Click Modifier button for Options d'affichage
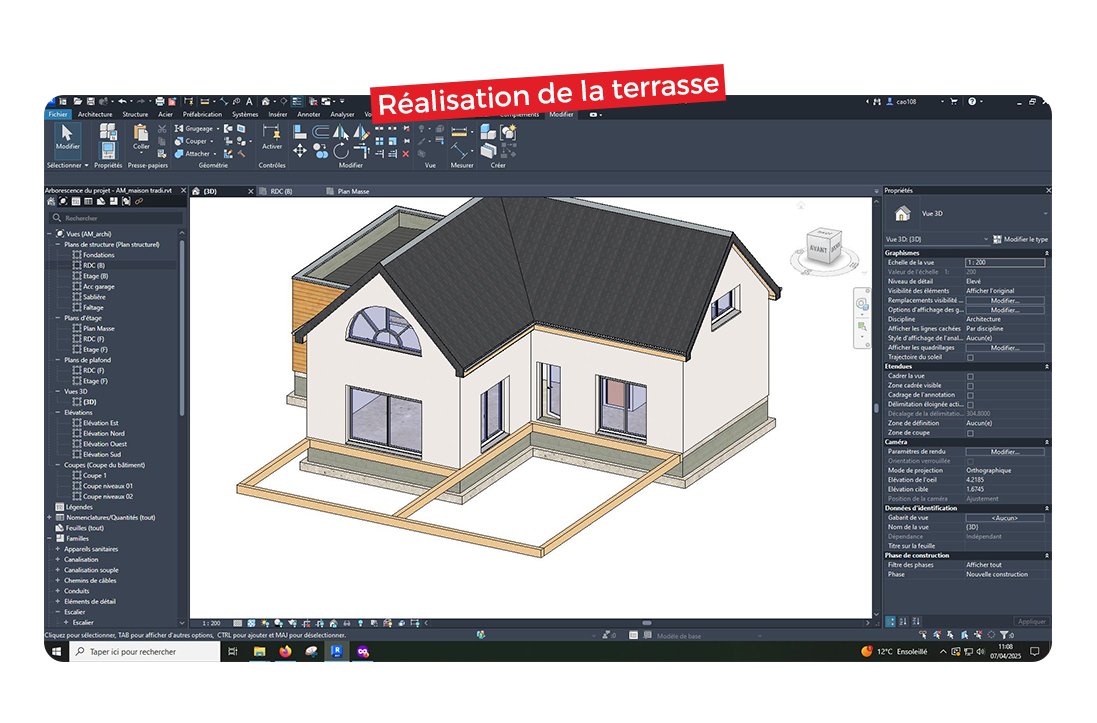The width and height of the screenshot is (1097, 723). 1005,310
